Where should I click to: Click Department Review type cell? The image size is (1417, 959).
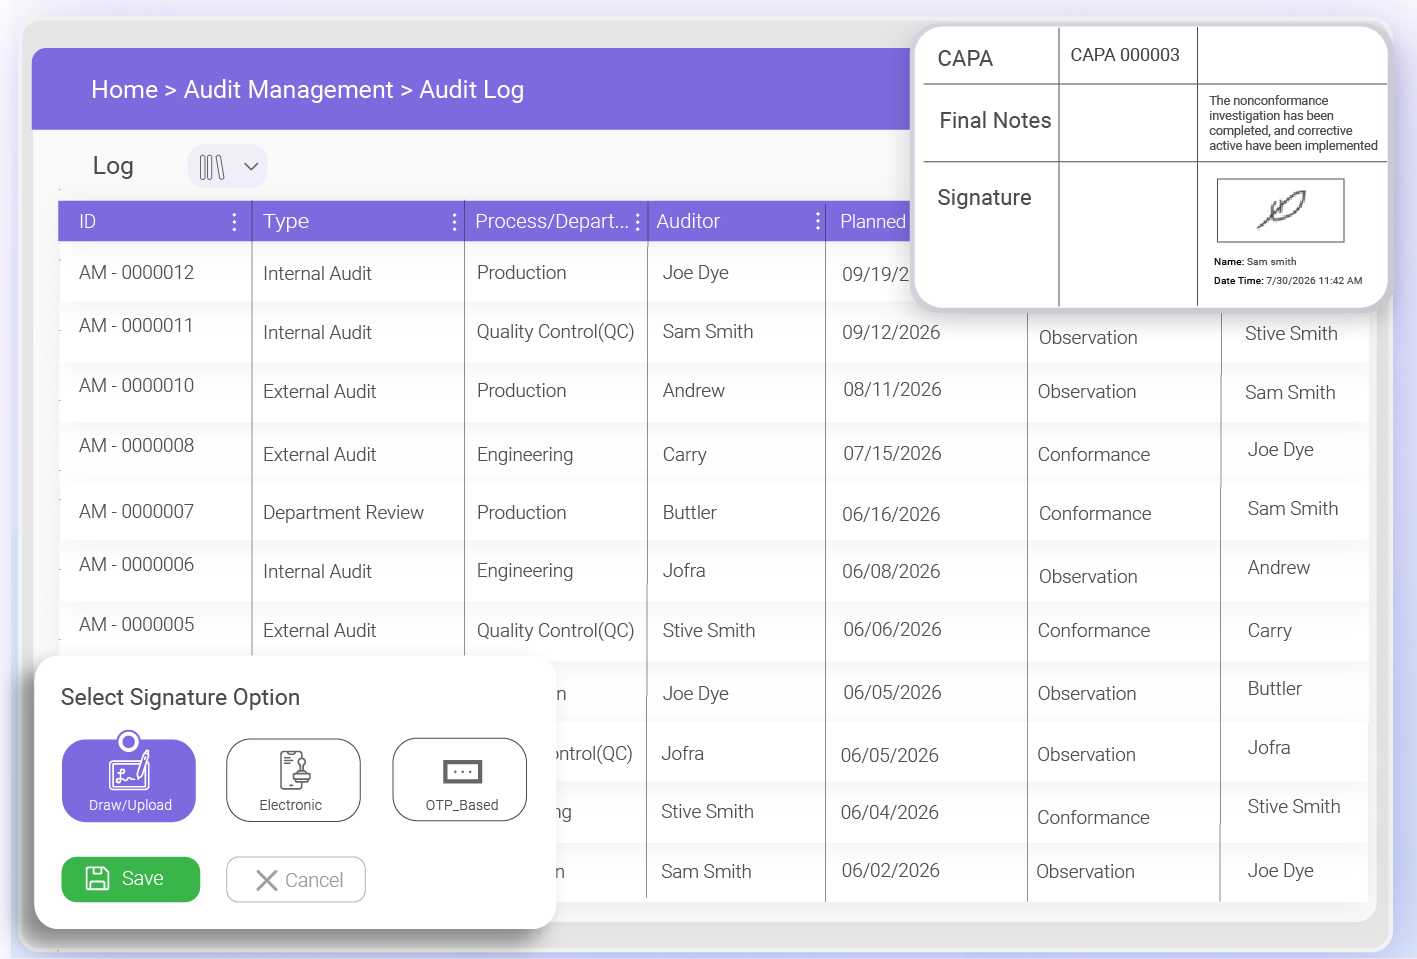tap(343, 513)
